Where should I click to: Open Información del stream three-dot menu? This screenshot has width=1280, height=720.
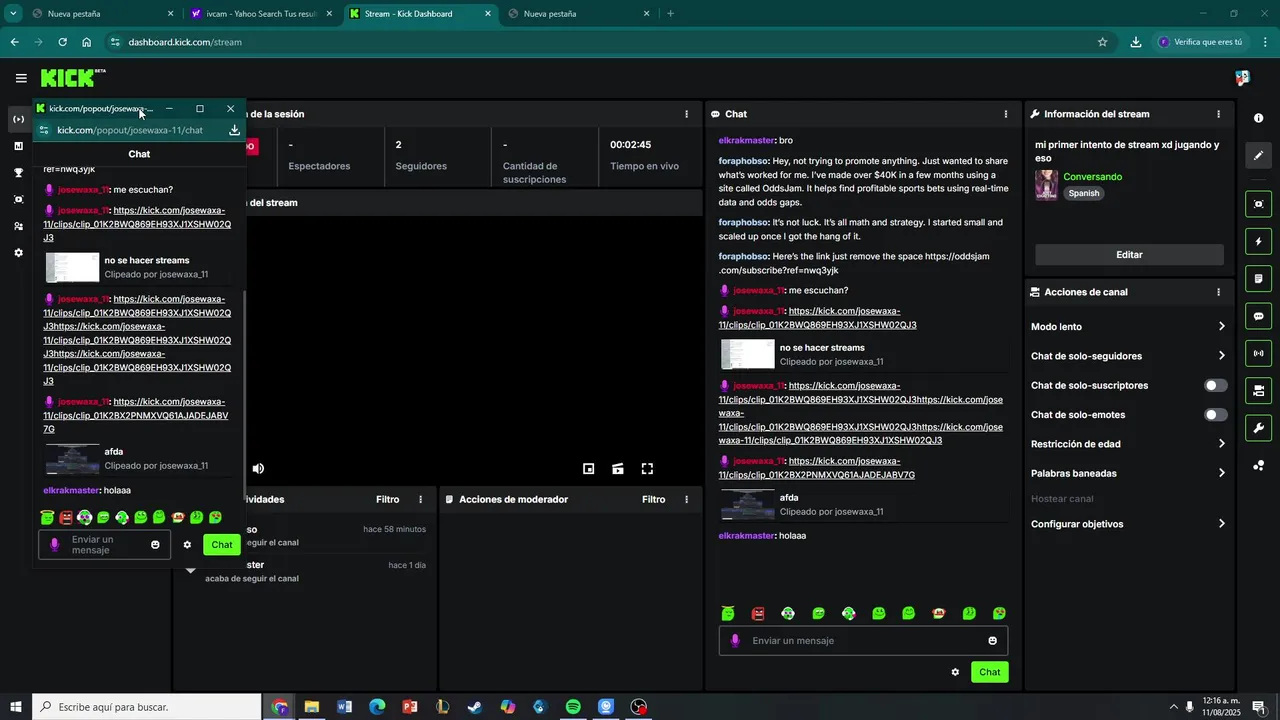(1218, 114)
